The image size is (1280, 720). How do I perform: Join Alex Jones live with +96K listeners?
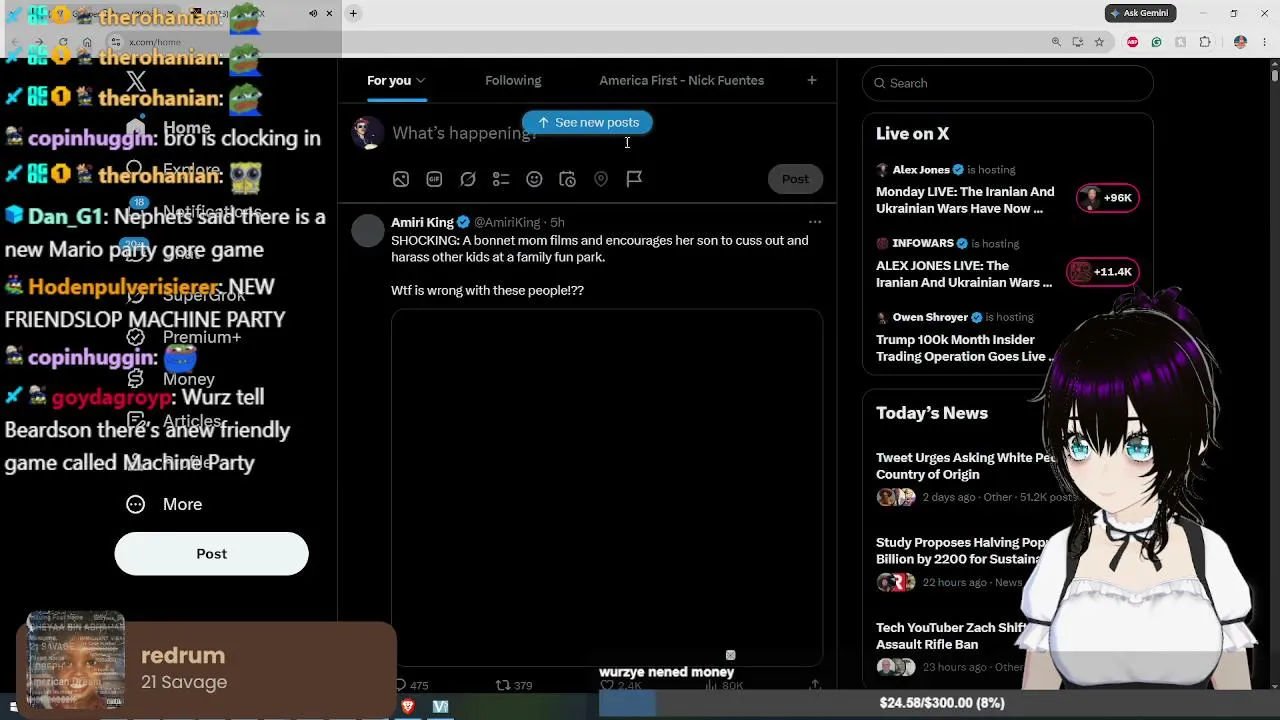point(1107,198)
